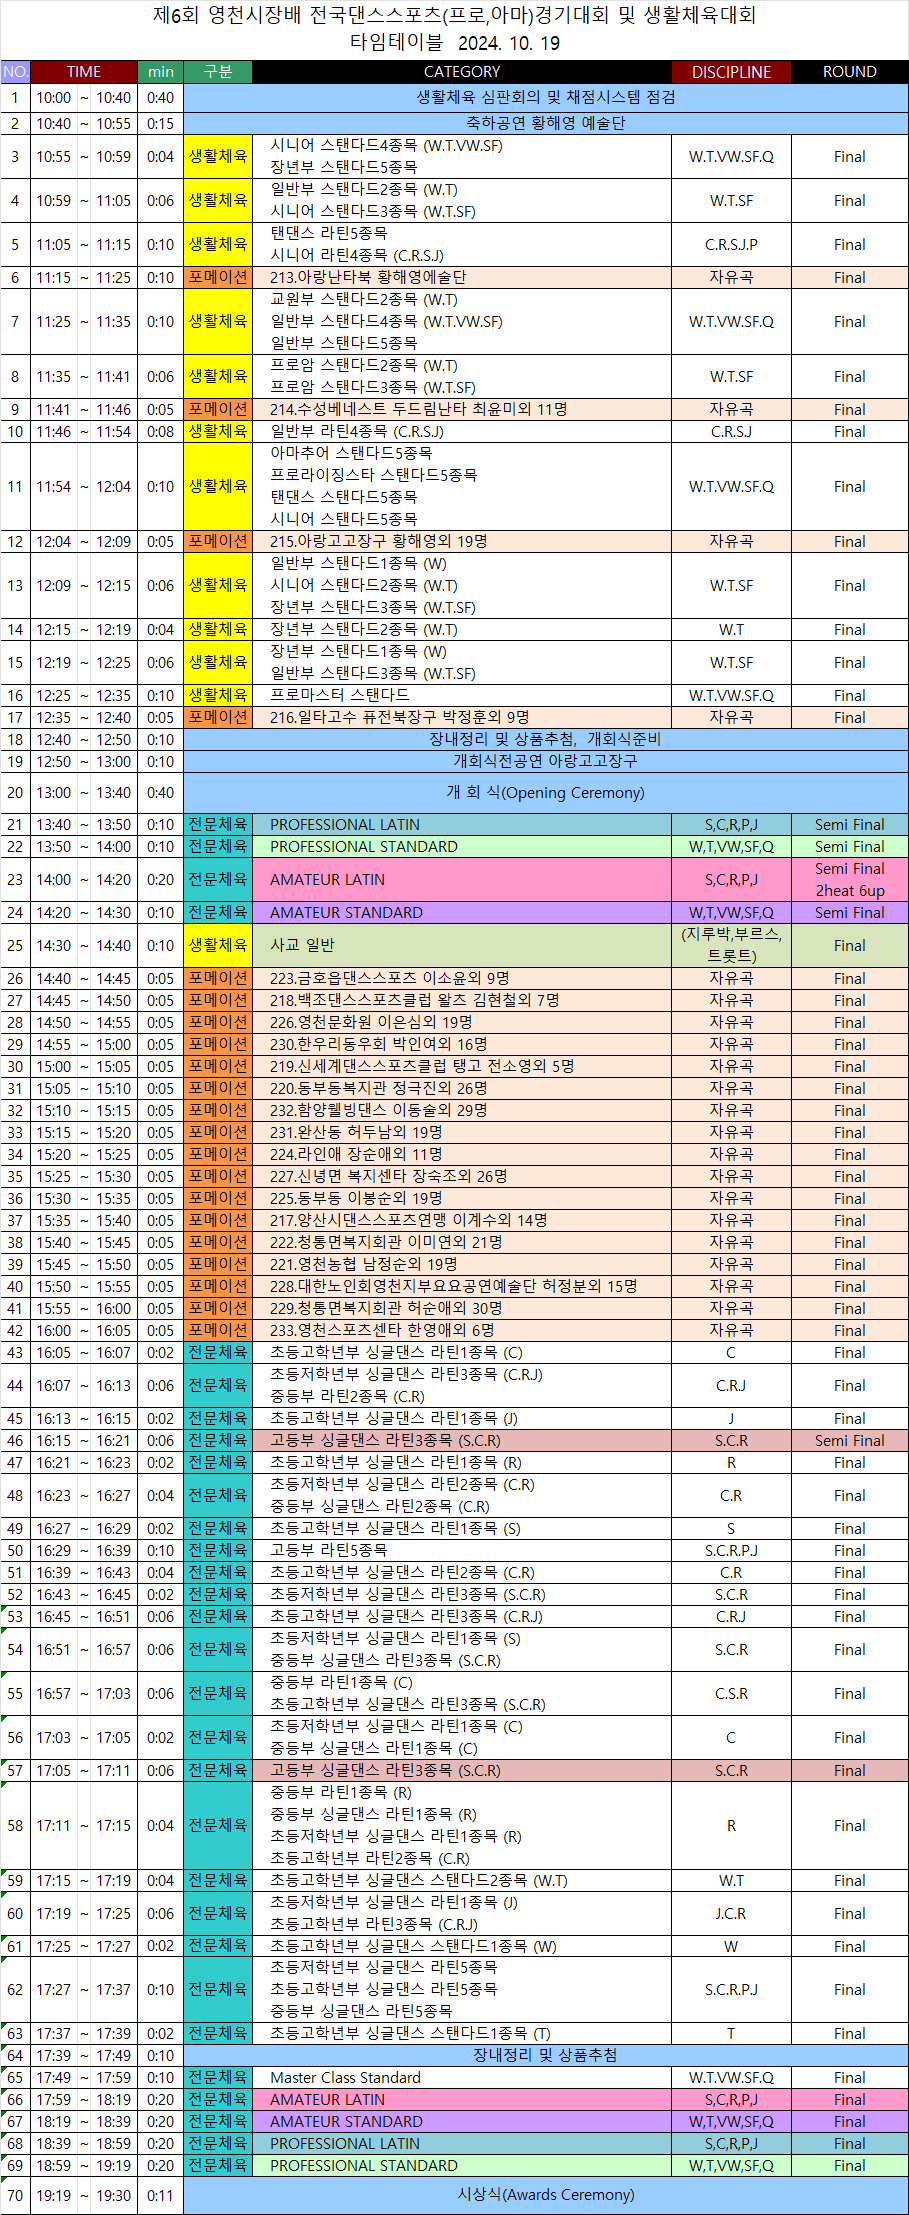The width and height of the screenshot is (909, 2215).
Task: Click the pink AMATEUR LATIN row 23
Action: (454, 880)
